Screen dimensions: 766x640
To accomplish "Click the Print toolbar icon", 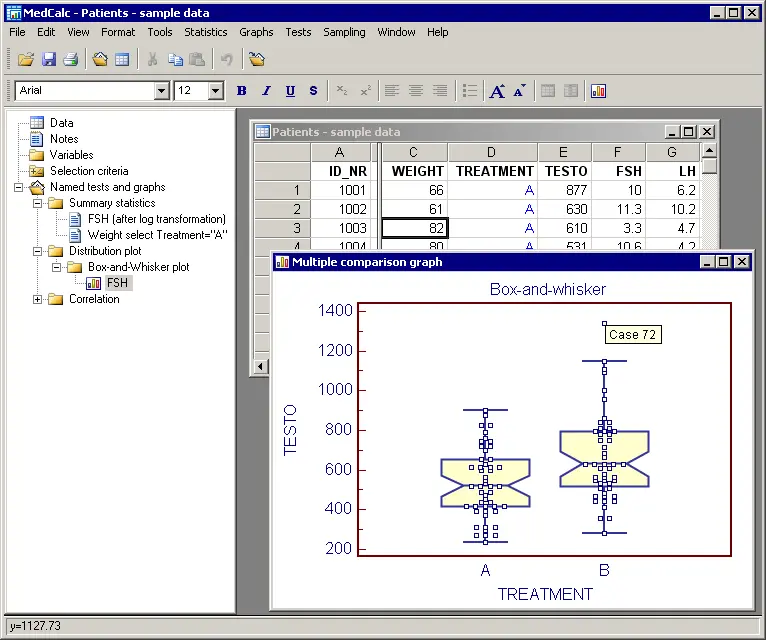I will coord(70,60).
